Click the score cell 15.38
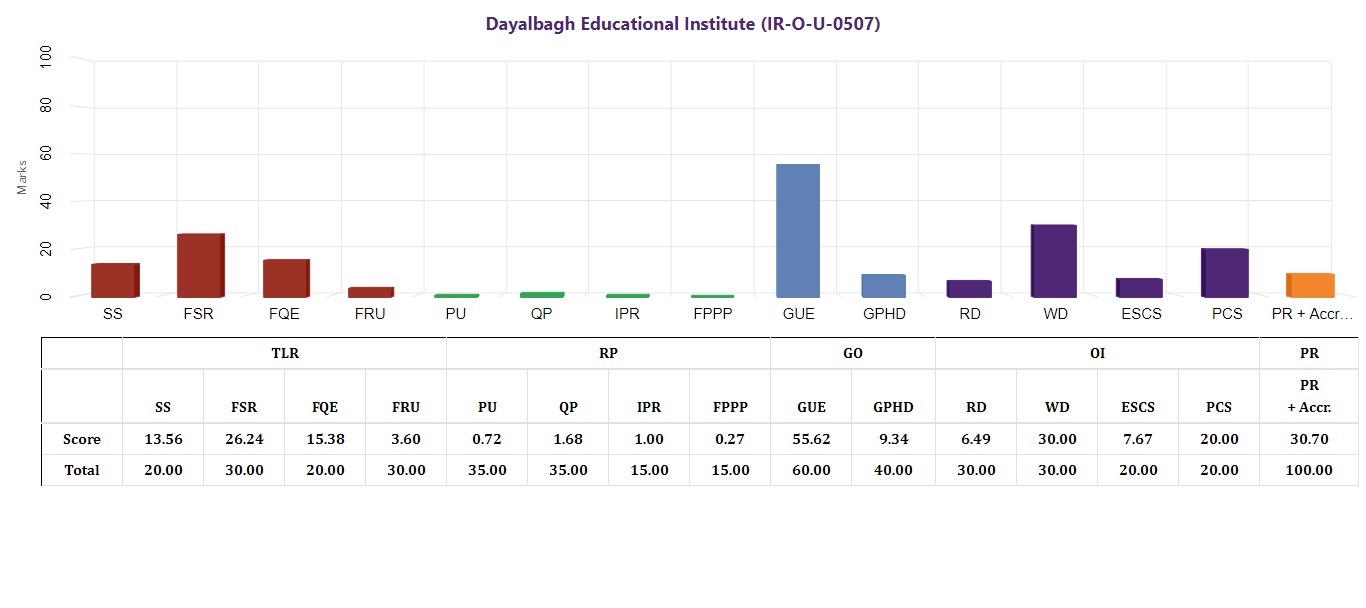The image size is (1366, 608). 325,439
